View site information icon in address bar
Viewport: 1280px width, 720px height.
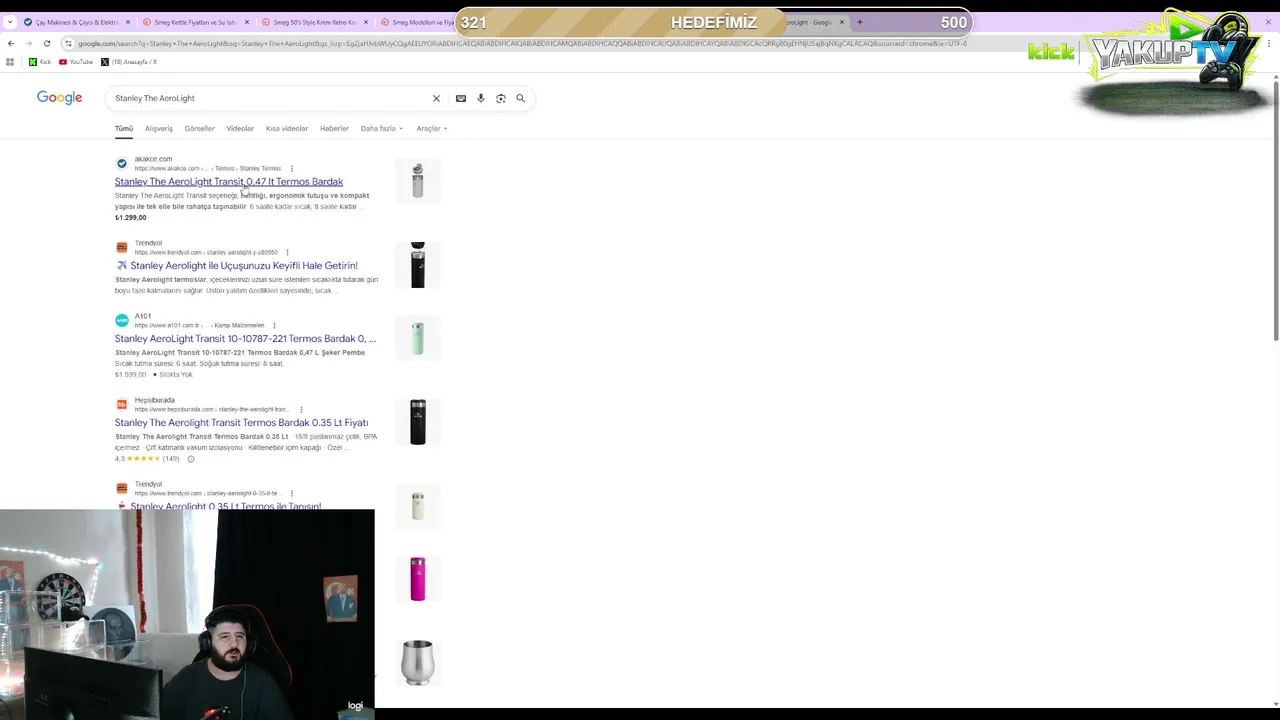[68, 44]
